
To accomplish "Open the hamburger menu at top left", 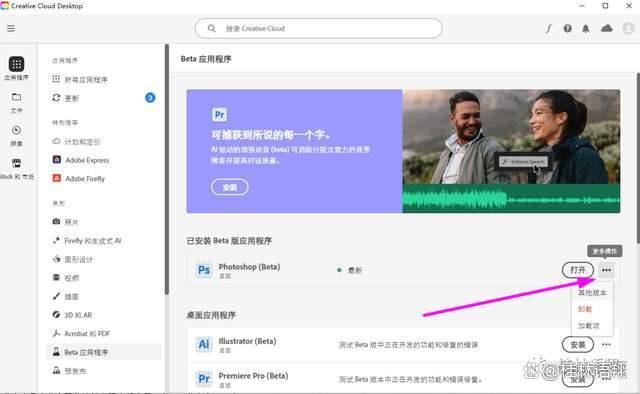I will tap(11, 28).
